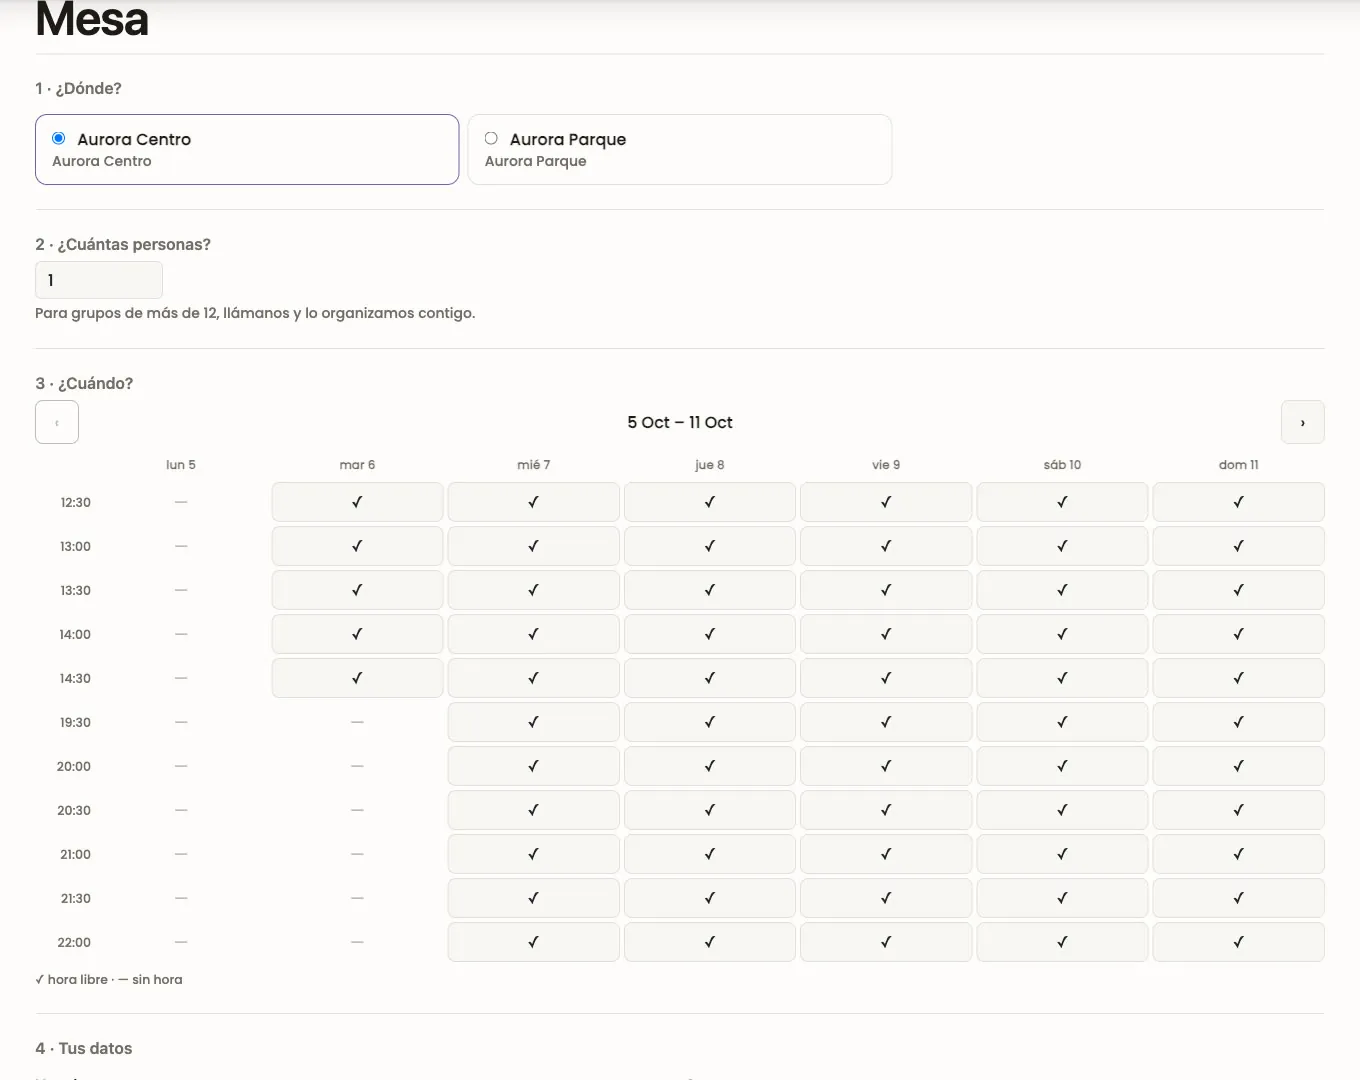1360x1080 pixels.
Task: Go to the next week arrow
Action: [1303, 422]
